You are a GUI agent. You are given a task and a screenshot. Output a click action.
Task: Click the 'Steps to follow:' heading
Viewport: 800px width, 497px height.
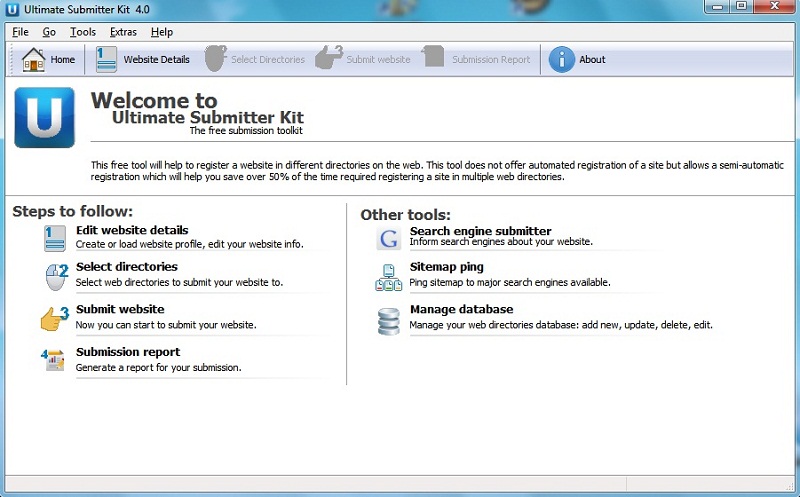pyautogui.click(x=72, y=211)
